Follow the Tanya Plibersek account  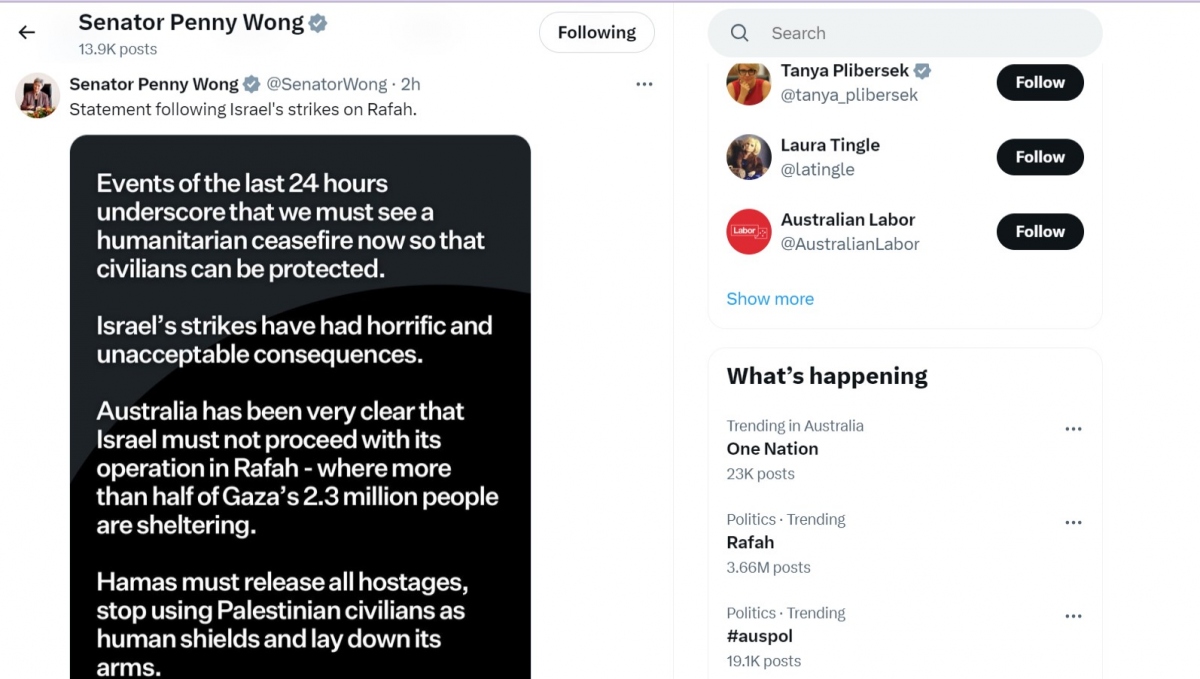pos(1039,82)
